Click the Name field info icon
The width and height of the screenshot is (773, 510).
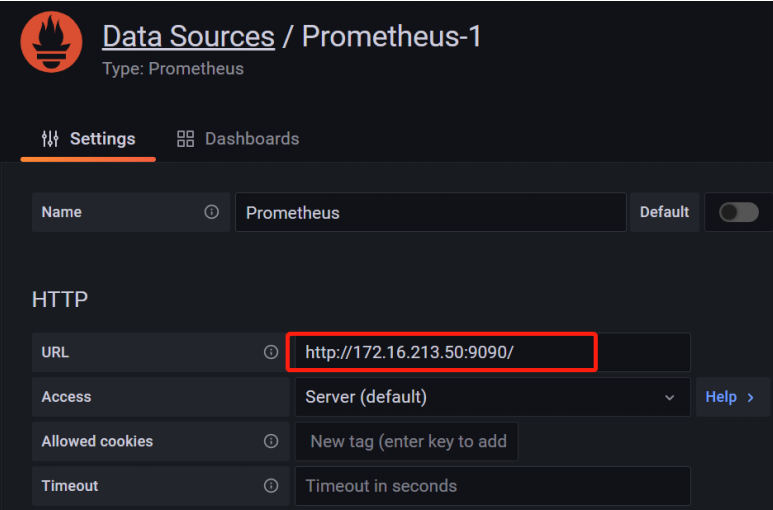(x=211, y=212)
